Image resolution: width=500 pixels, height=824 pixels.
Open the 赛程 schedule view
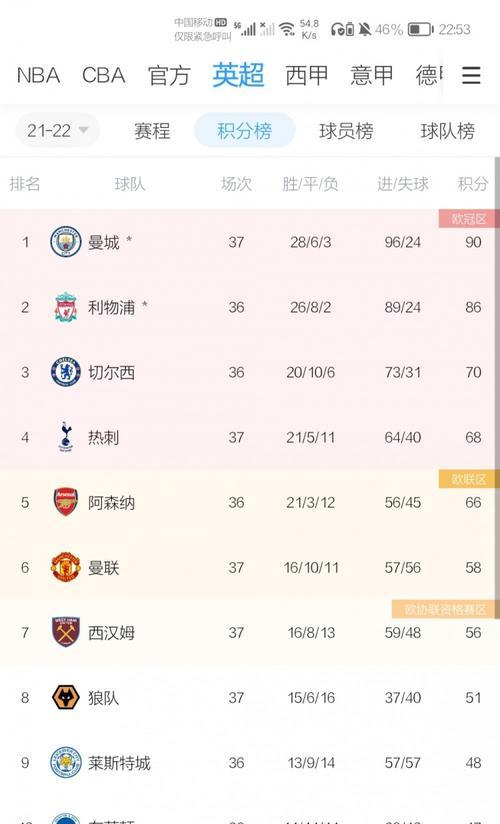[152, 131]
